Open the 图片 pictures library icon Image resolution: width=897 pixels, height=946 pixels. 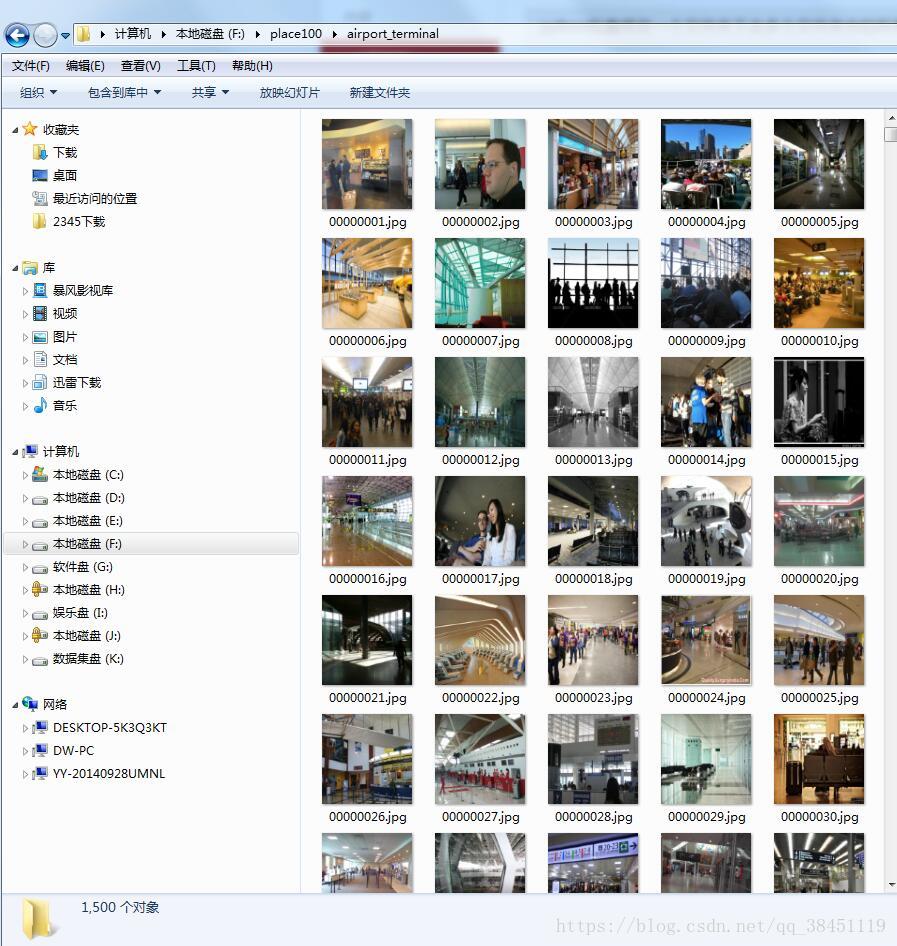pos(40,337)
